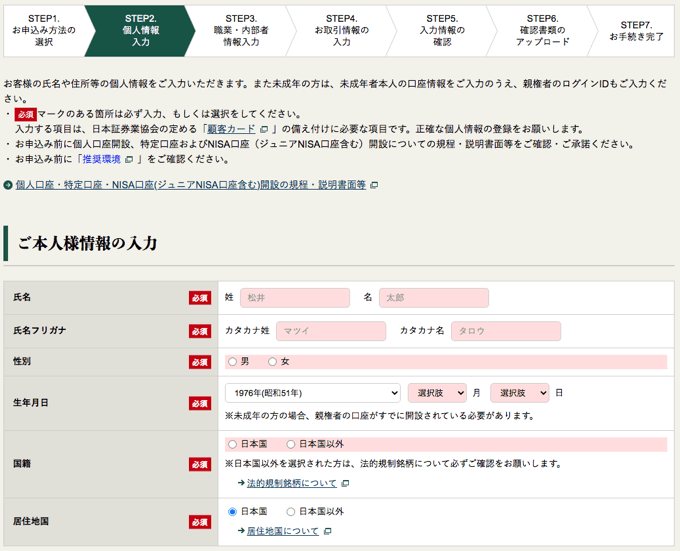Click the STEP4 お取引情報の入力 step
The width and height of the screenshot is (680, 551).
click(342, 31)
